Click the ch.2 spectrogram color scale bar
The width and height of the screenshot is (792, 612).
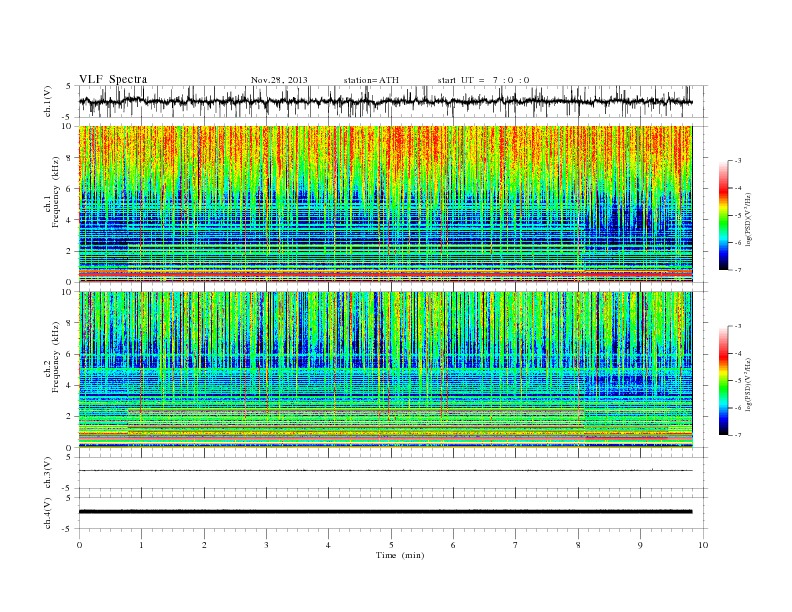tap(723, 380)
